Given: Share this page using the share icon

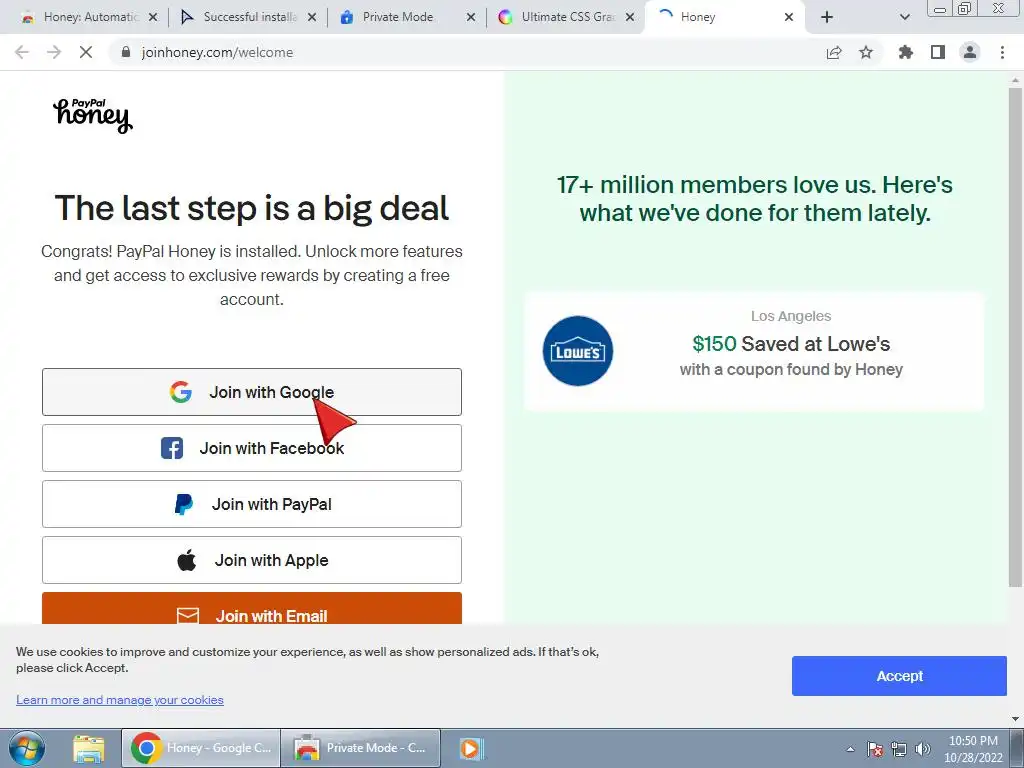Looking at the screenshot, I should click(834, 52).
